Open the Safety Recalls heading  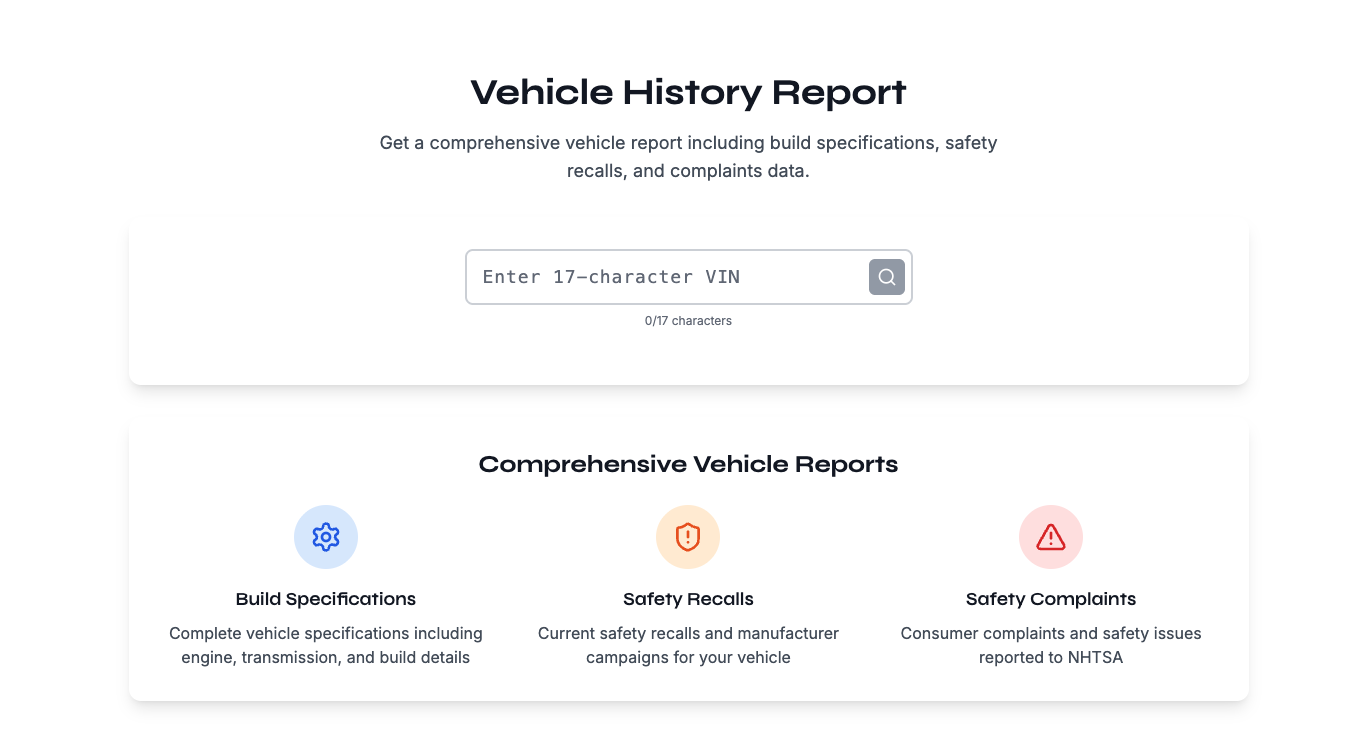click(688, 599)
